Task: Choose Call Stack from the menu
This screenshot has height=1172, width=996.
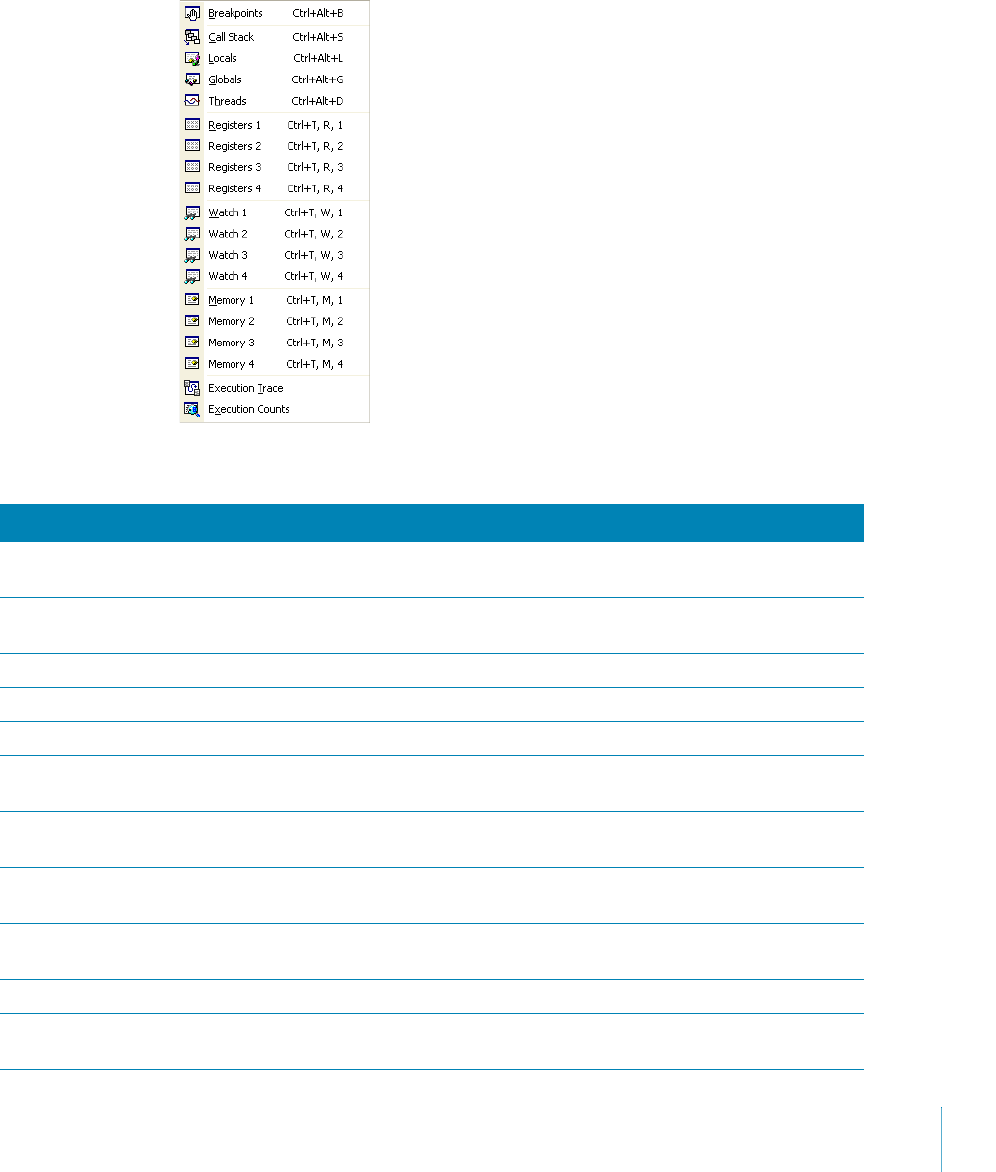Action: pos(275,37)
